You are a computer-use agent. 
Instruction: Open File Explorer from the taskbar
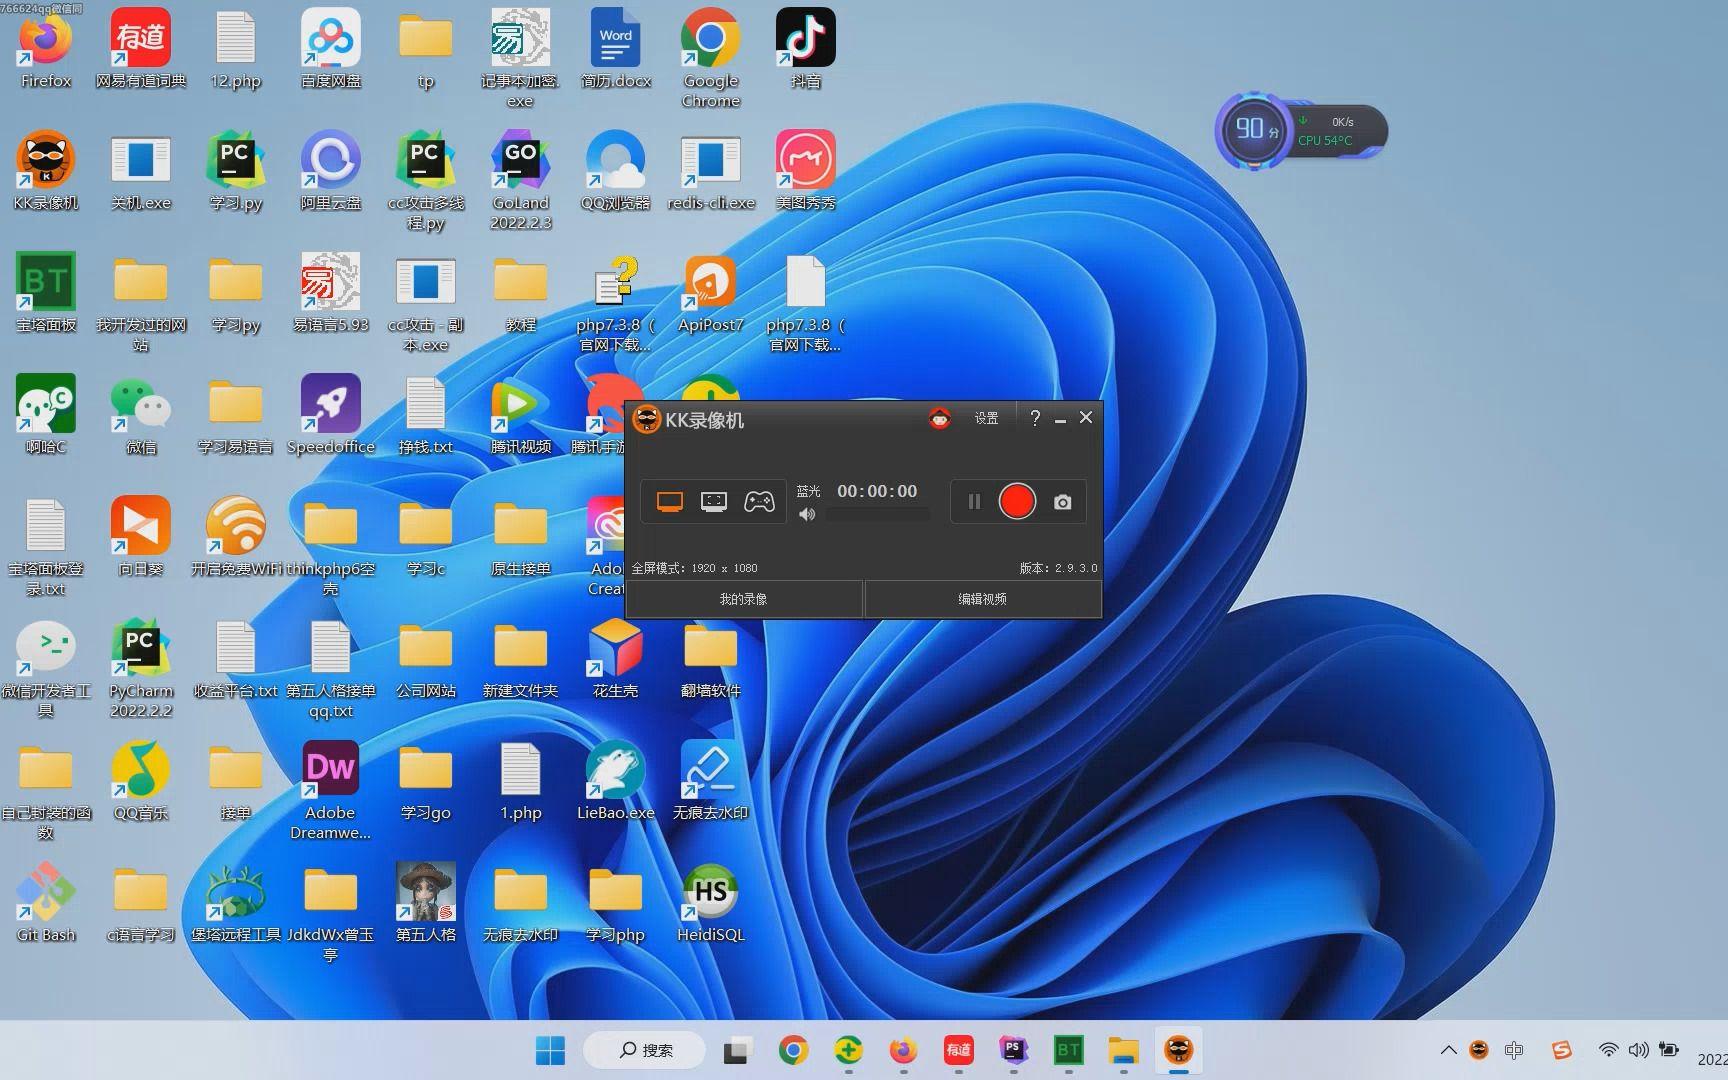(x=1123, y=1050)
